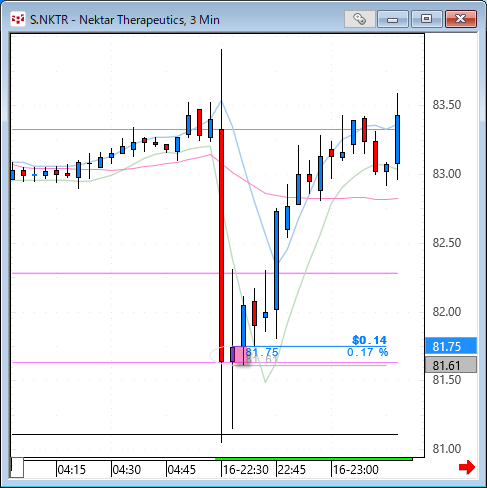The height and width of the screenshot is (488, 487).
Task: Click the 83.50 price axis label
Action: [447, 105]
